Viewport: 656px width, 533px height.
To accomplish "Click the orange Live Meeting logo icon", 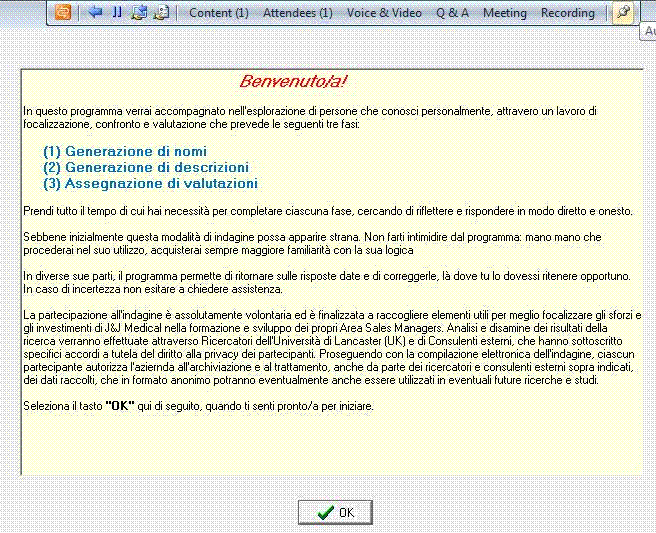I will (63, 13).
